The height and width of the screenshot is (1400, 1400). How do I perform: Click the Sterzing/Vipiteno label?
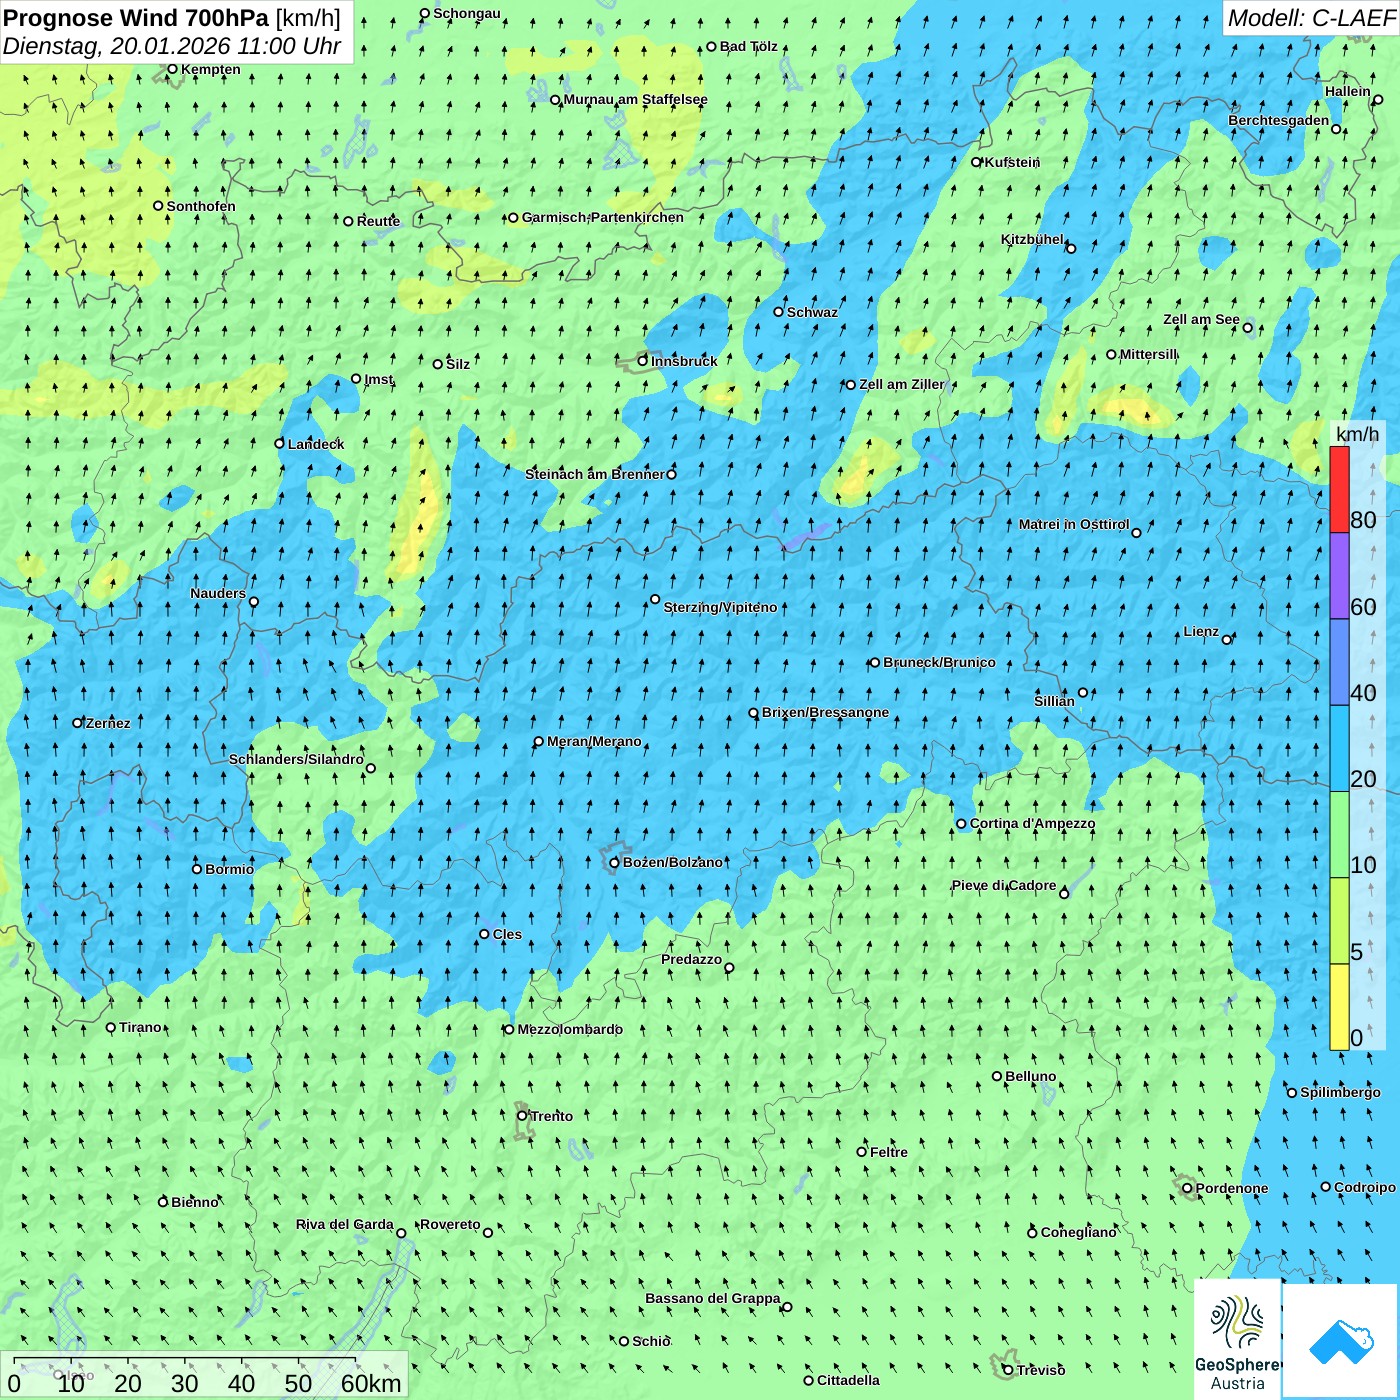point(720,607)
